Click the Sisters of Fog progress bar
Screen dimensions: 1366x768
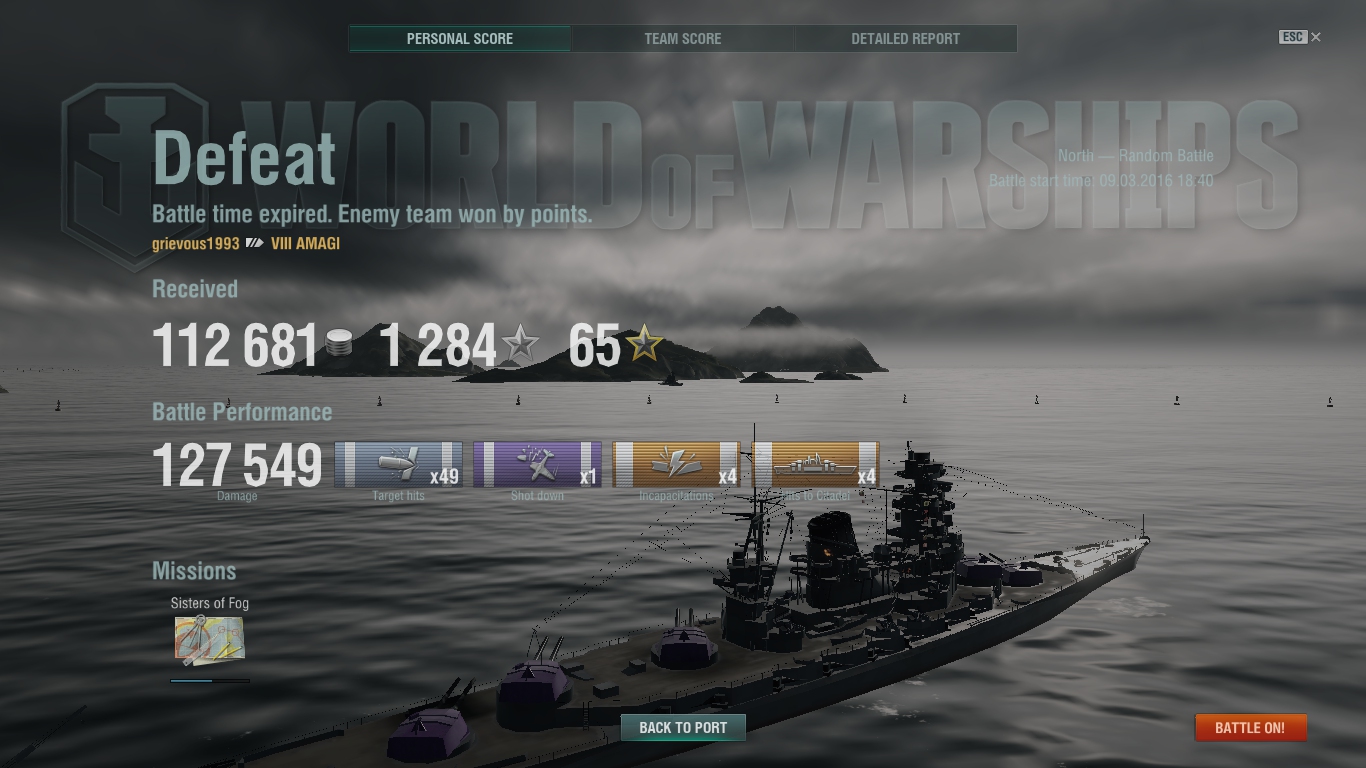click(210, 681)
